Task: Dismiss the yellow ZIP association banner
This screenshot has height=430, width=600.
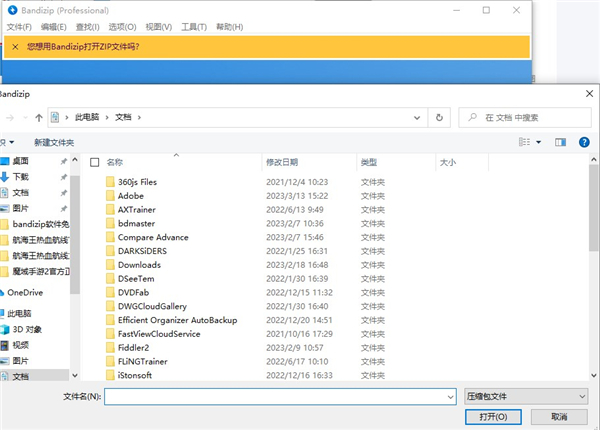Action: click(15, 47)
